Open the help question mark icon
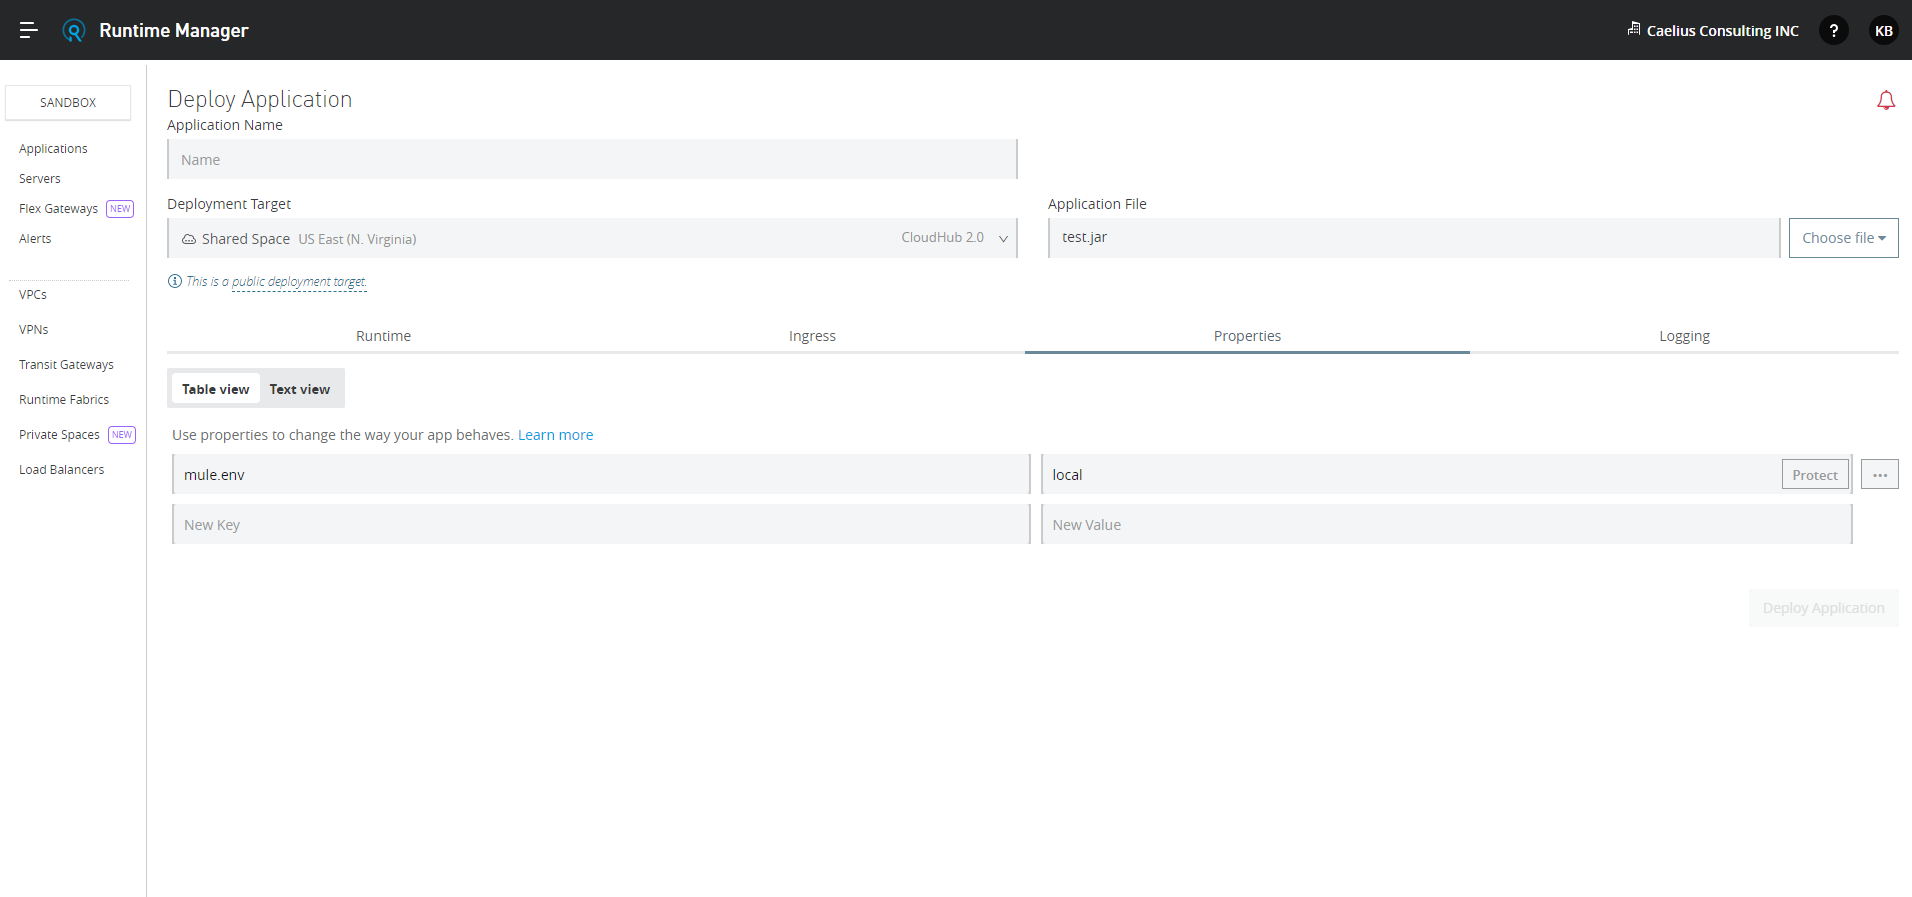 [x=1833, y=30]
